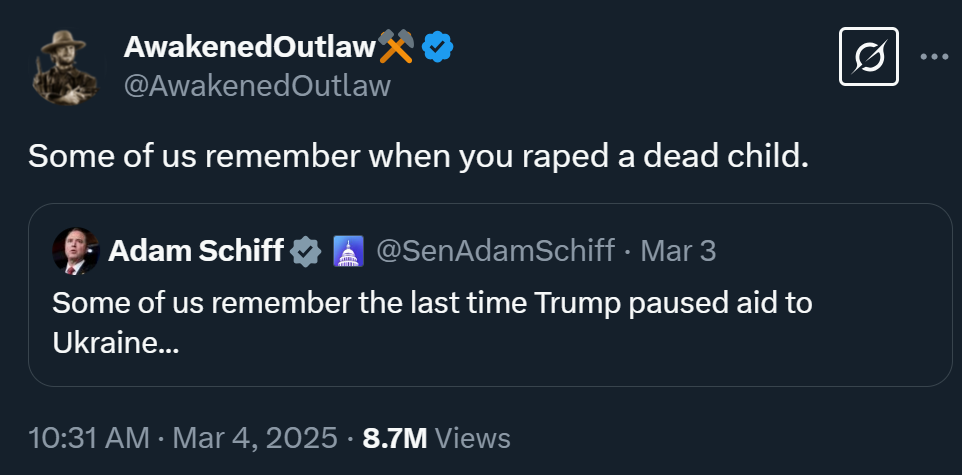Click the Mar 4, 2025 post date
This screenshot has width=962, height=475.
tap(256, 438)
